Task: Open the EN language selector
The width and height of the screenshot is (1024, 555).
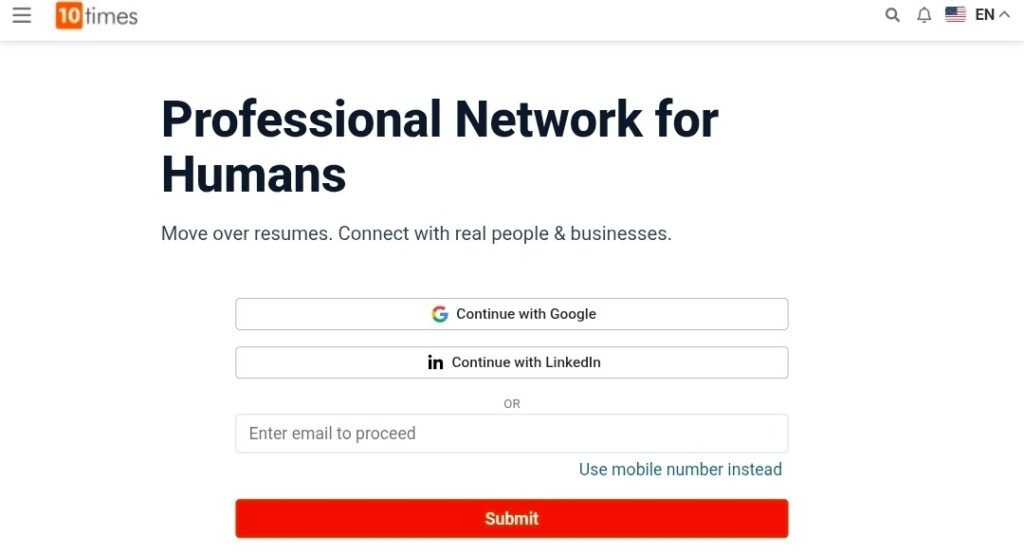Action: pos(985,15)
